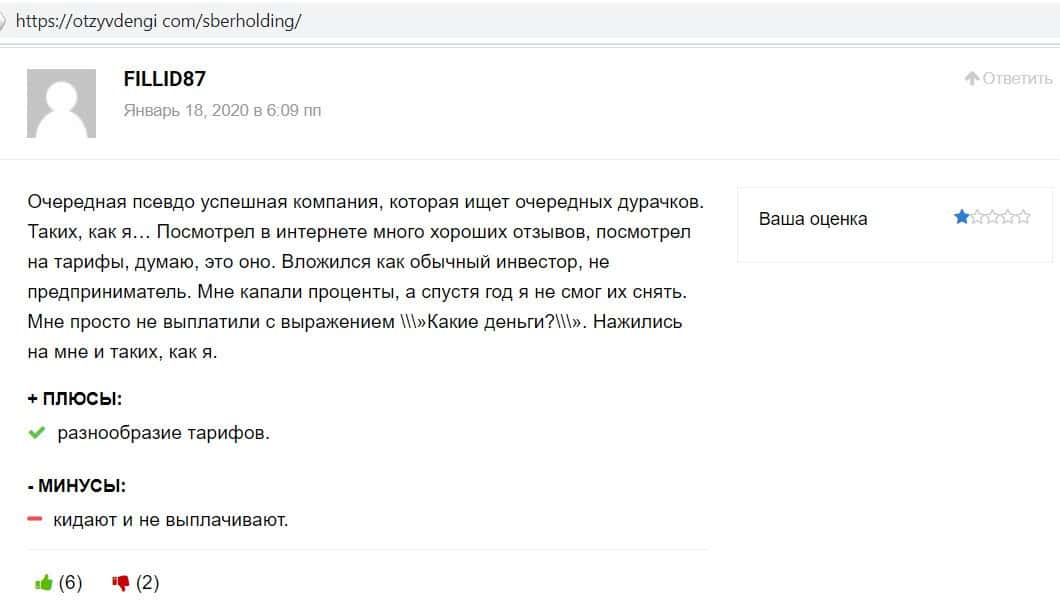This screenshot has width=1060, height=611.
Task: Click the ПЛЮСЫ section heading
Action: (x=75, y=399)
